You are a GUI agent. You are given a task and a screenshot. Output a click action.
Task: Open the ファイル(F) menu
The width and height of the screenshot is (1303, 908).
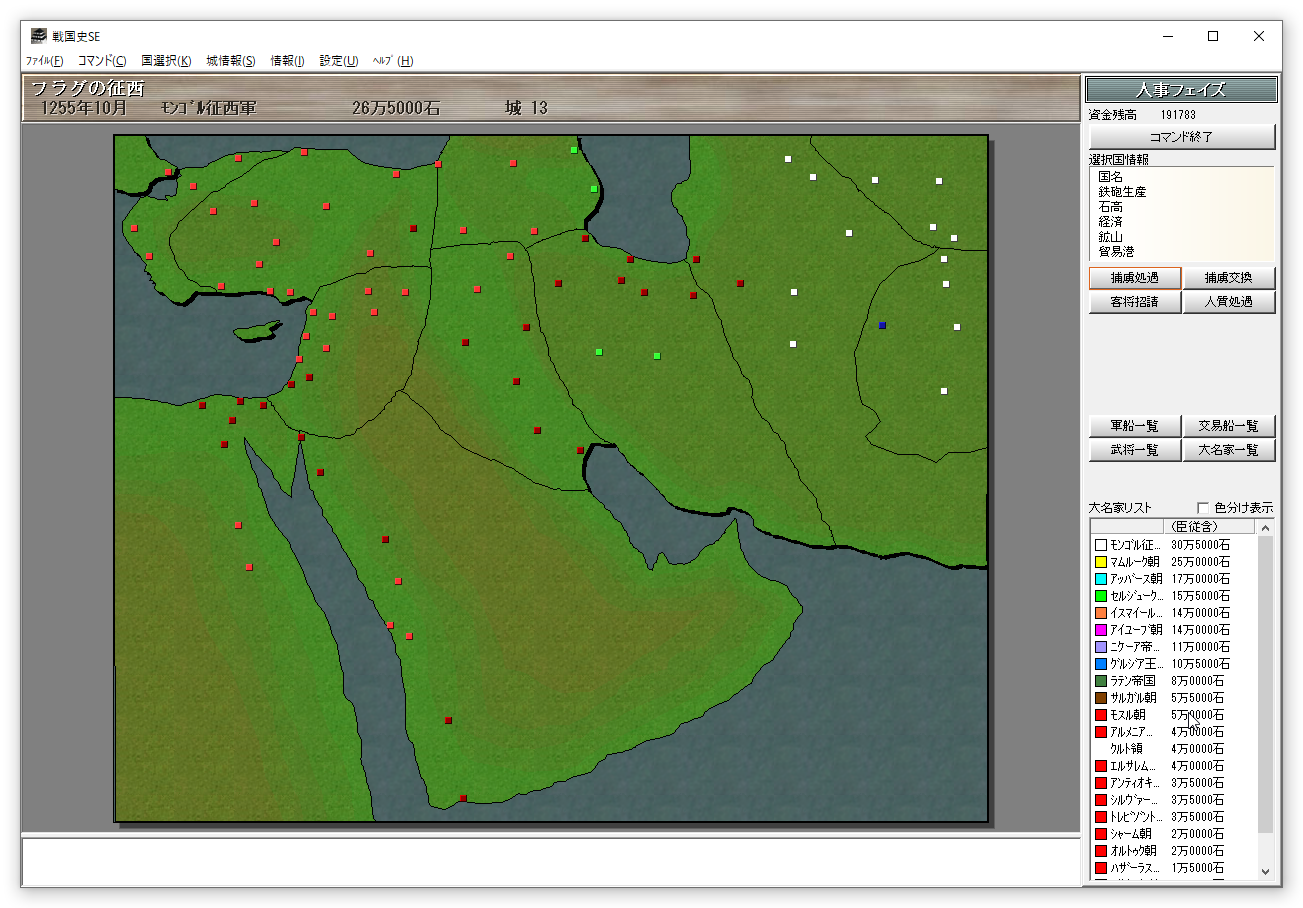click(x=44, y=61)
